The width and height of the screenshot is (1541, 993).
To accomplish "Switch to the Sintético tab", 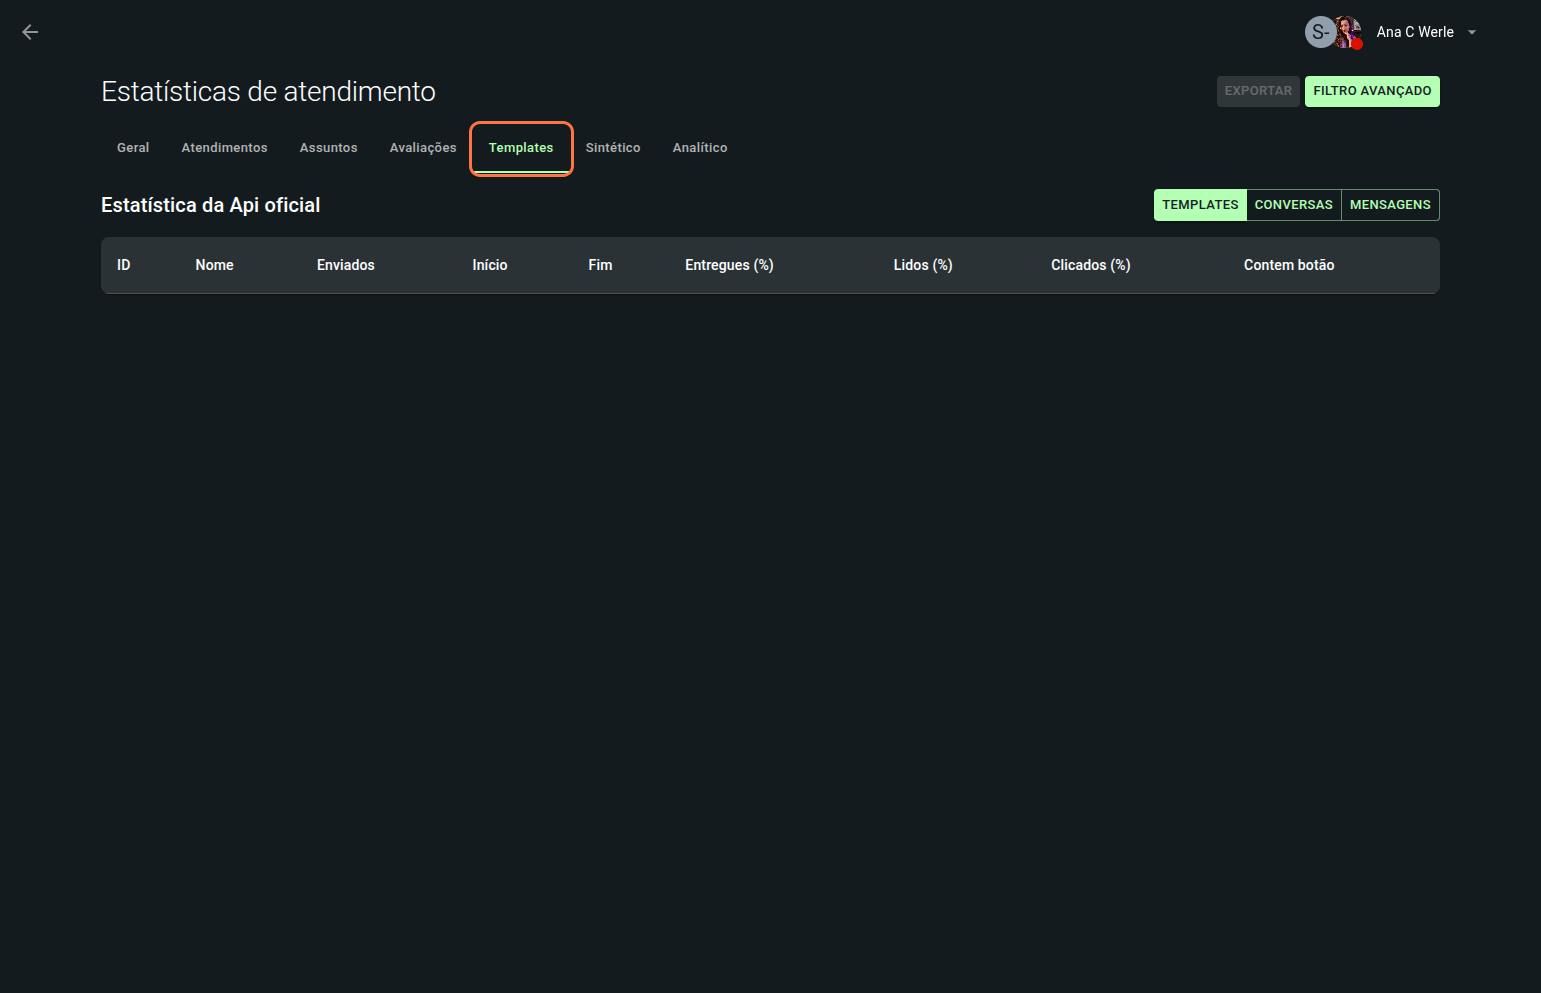I will [x=612, y=148].
